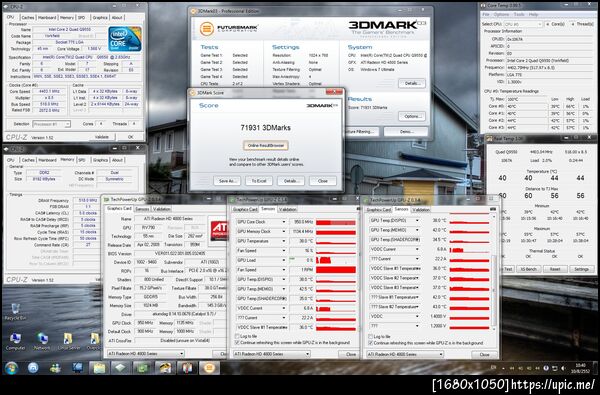Enable Log to file in the GPU-Z window with GPU Core Clock
This screenshot has width=600, height=395.
point(237,336)
